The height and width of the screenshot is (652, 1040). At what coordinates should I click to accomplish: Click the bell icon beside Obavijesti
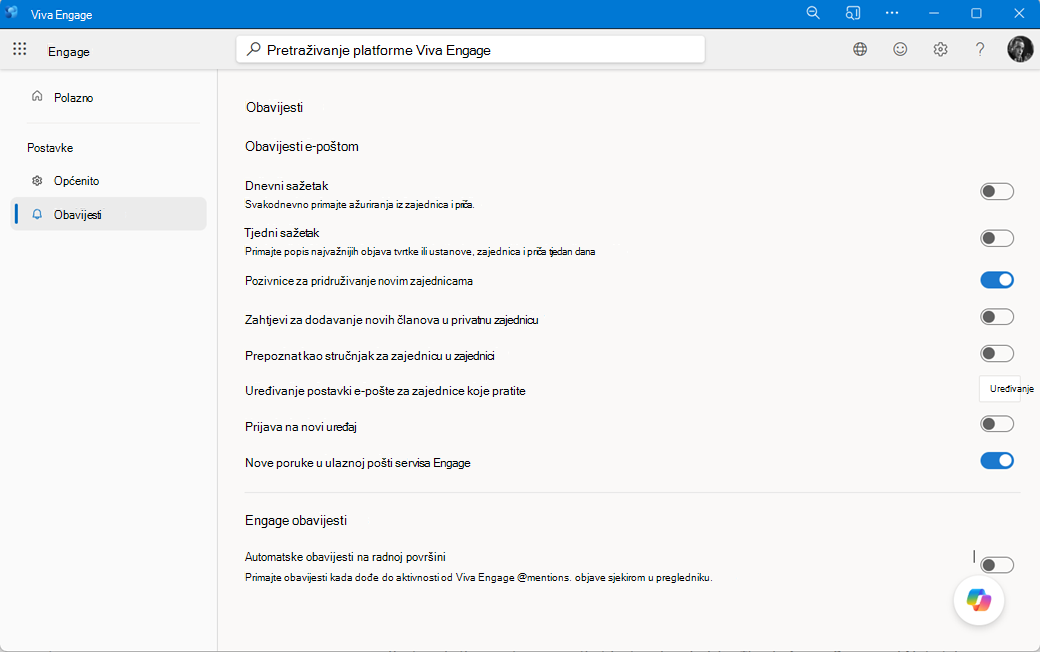click(37, 214)
